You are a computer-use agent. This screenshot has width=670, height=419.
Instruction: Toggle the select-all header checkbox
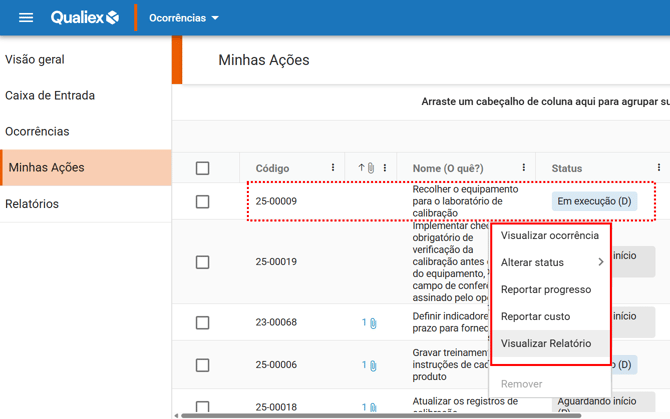[x=203, y=168]
